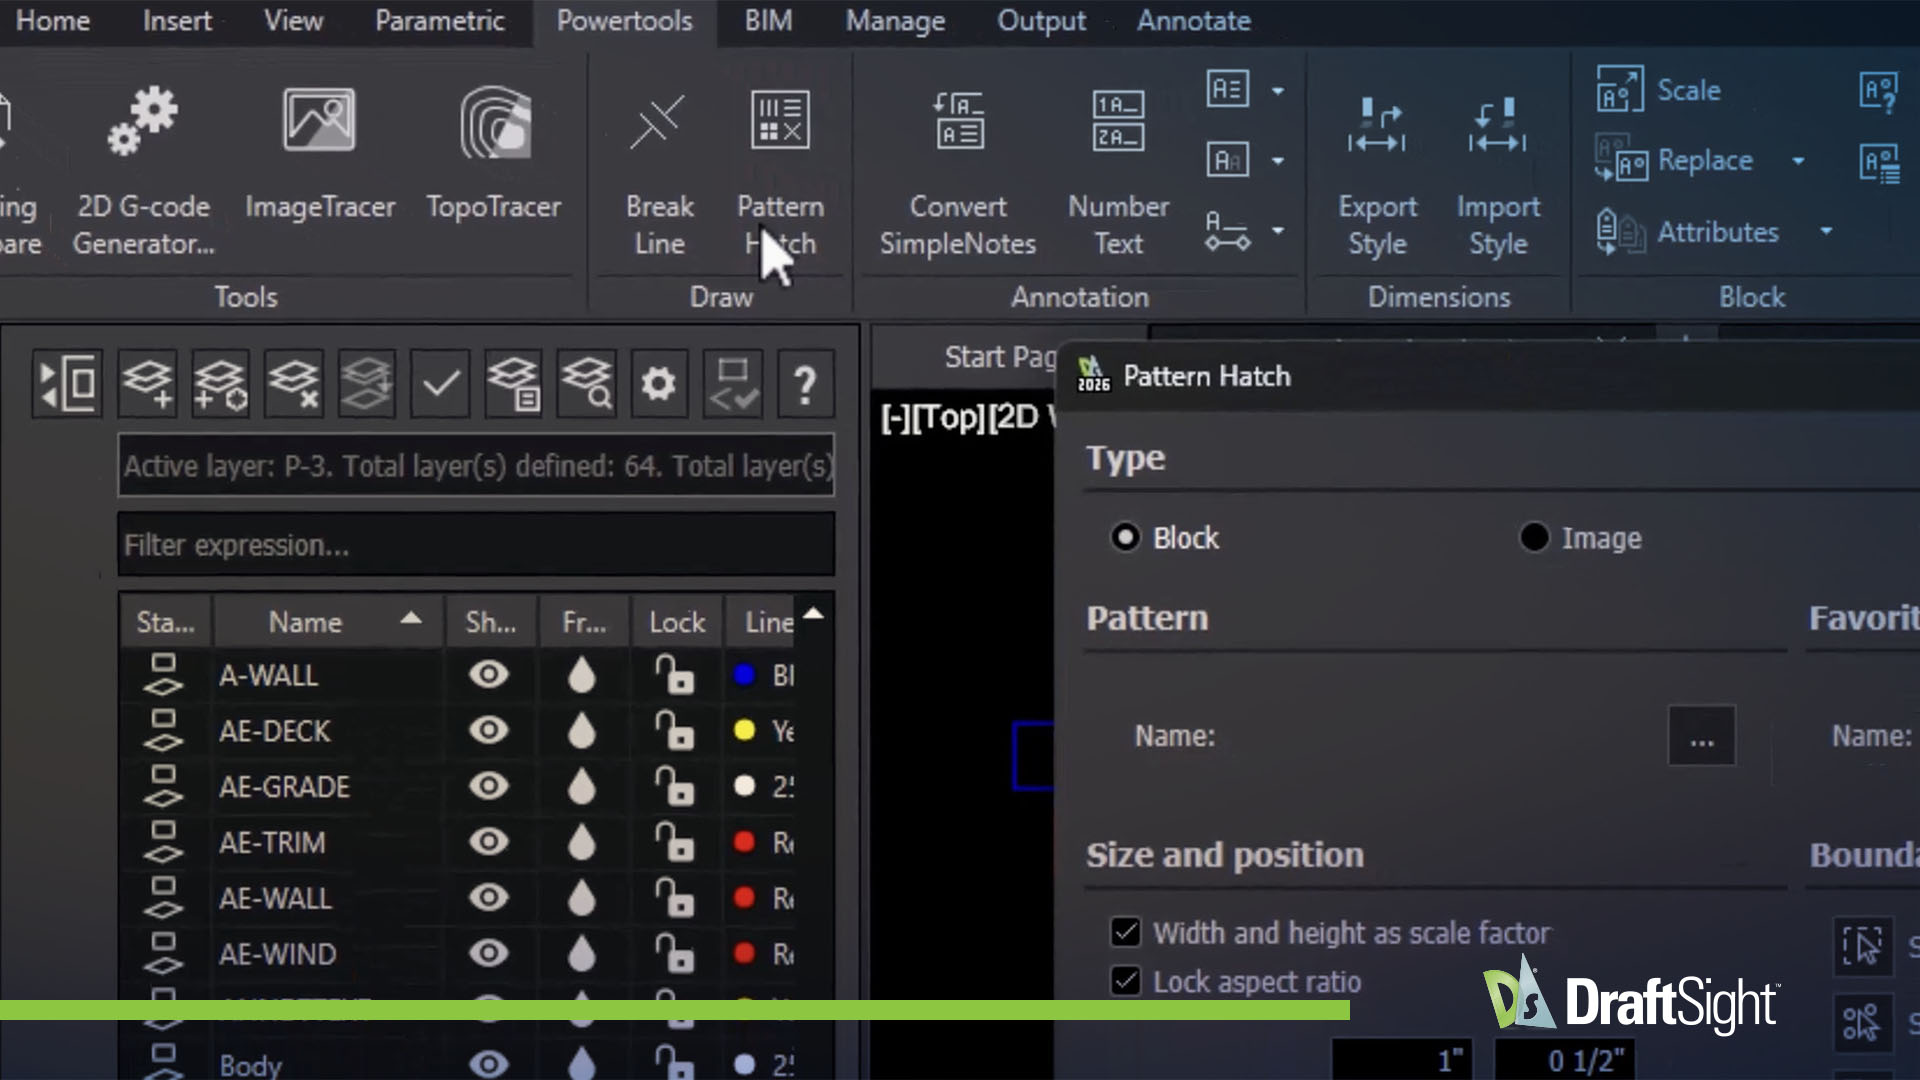
Task: Open the bottom annotation dropdown arrow
Action: (x=1278, y=231)
